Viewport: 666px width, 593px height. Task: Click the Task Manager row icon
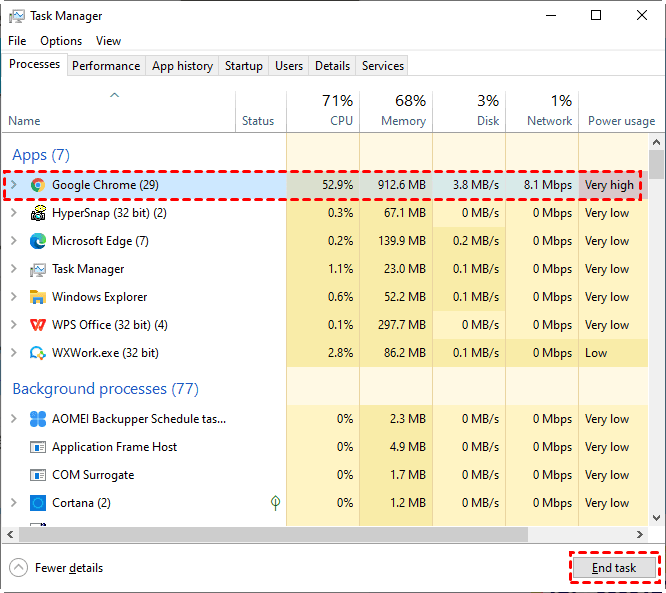pos(38,269)
